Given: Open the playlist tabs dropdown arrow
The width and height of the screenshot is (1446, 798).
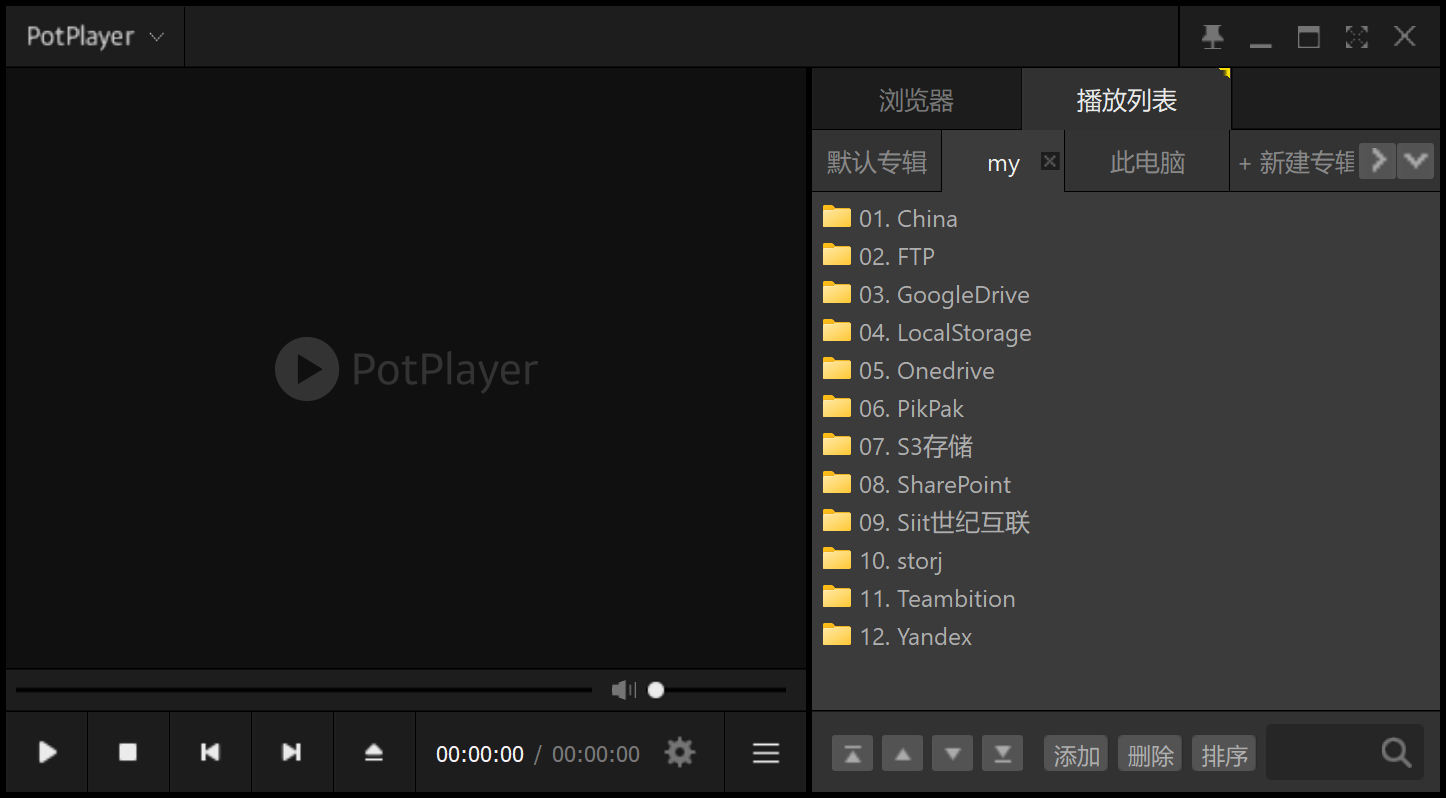Looking at the screenshot, I should point(1415,160).
